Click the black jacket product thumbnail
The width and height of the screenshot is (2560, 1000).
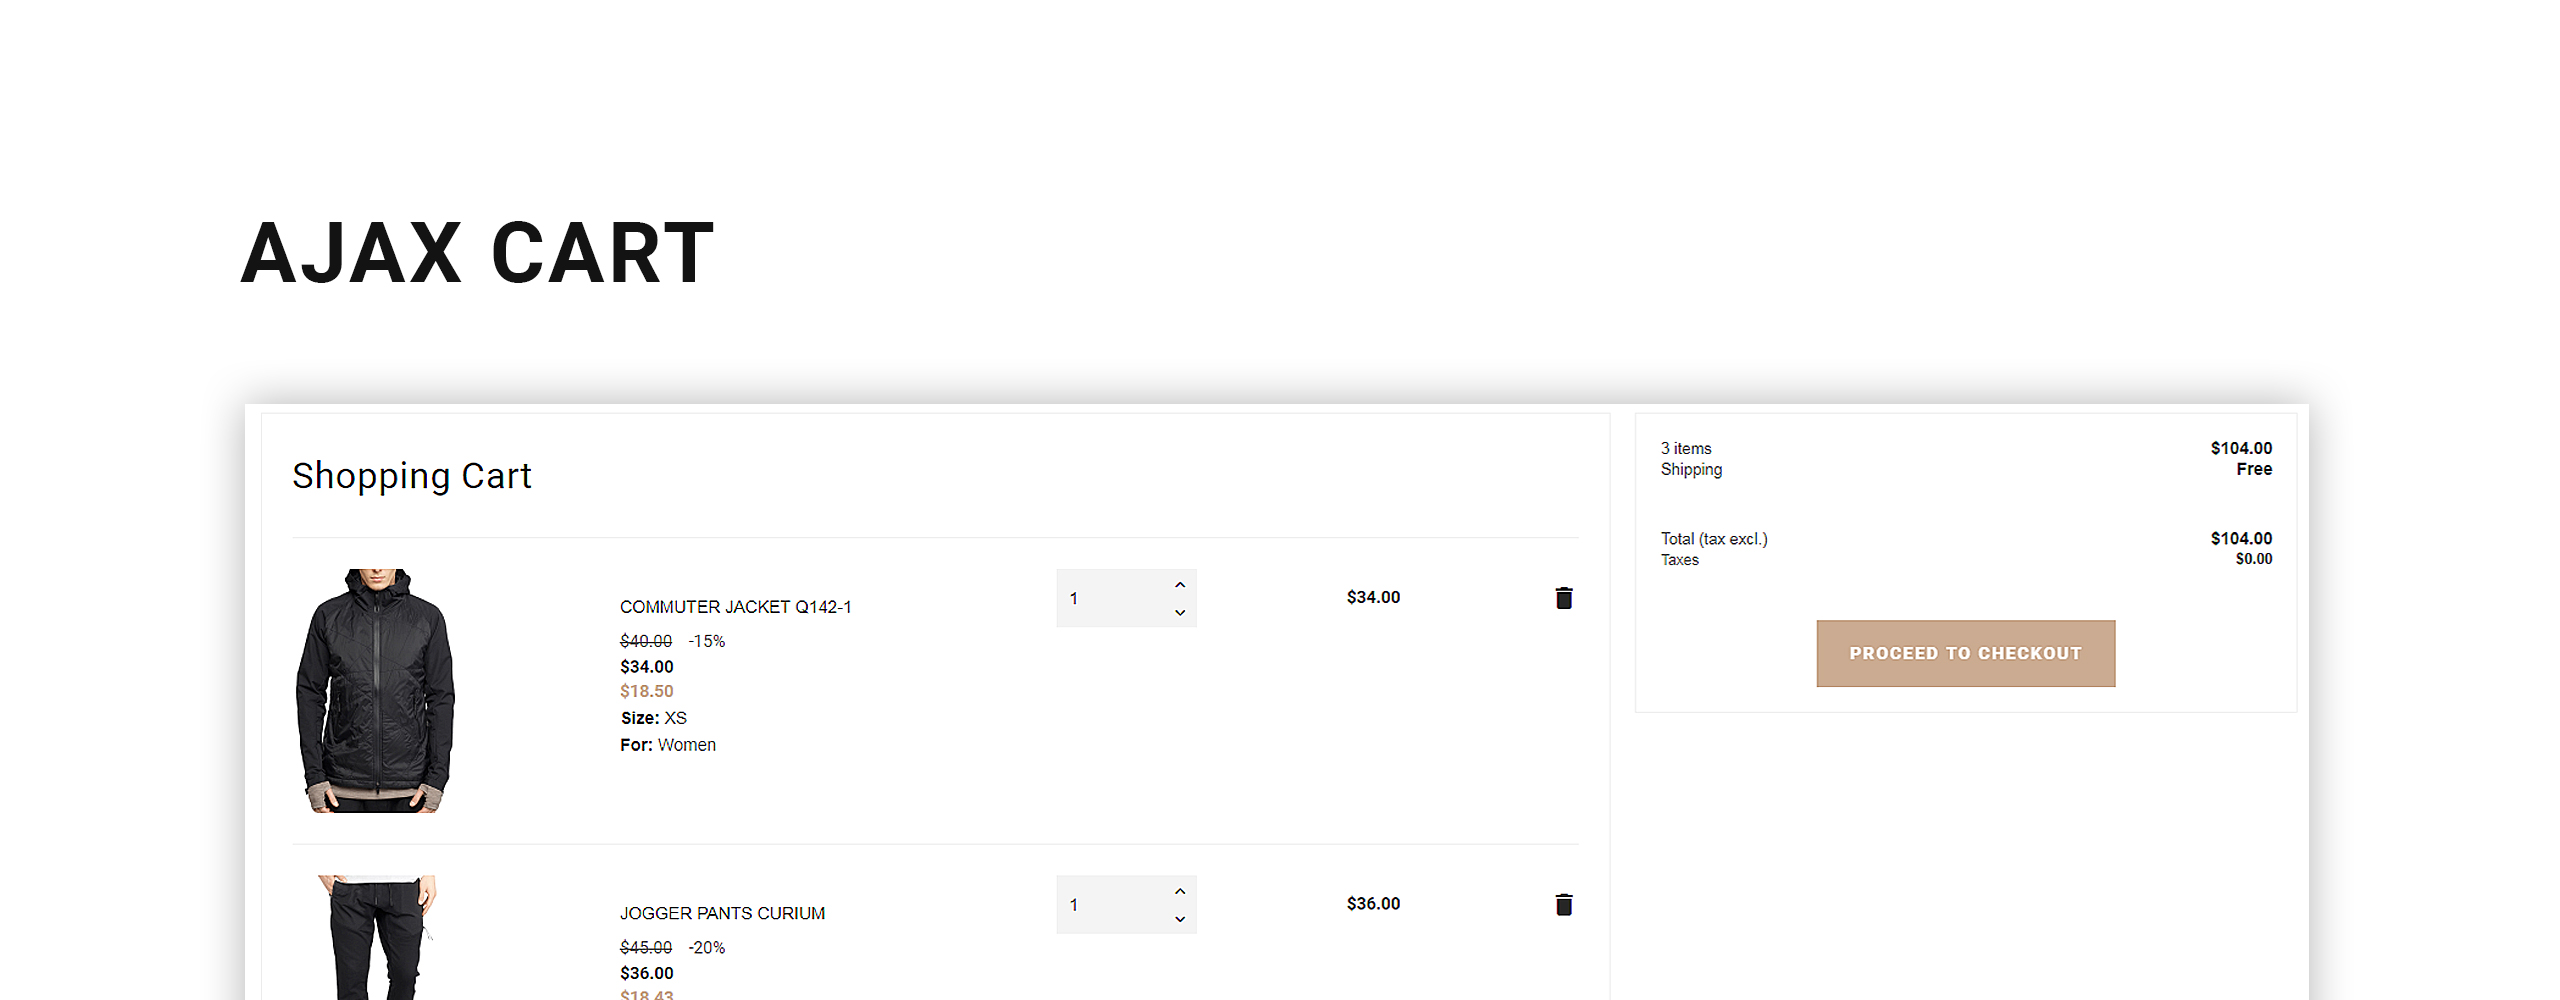376,691
